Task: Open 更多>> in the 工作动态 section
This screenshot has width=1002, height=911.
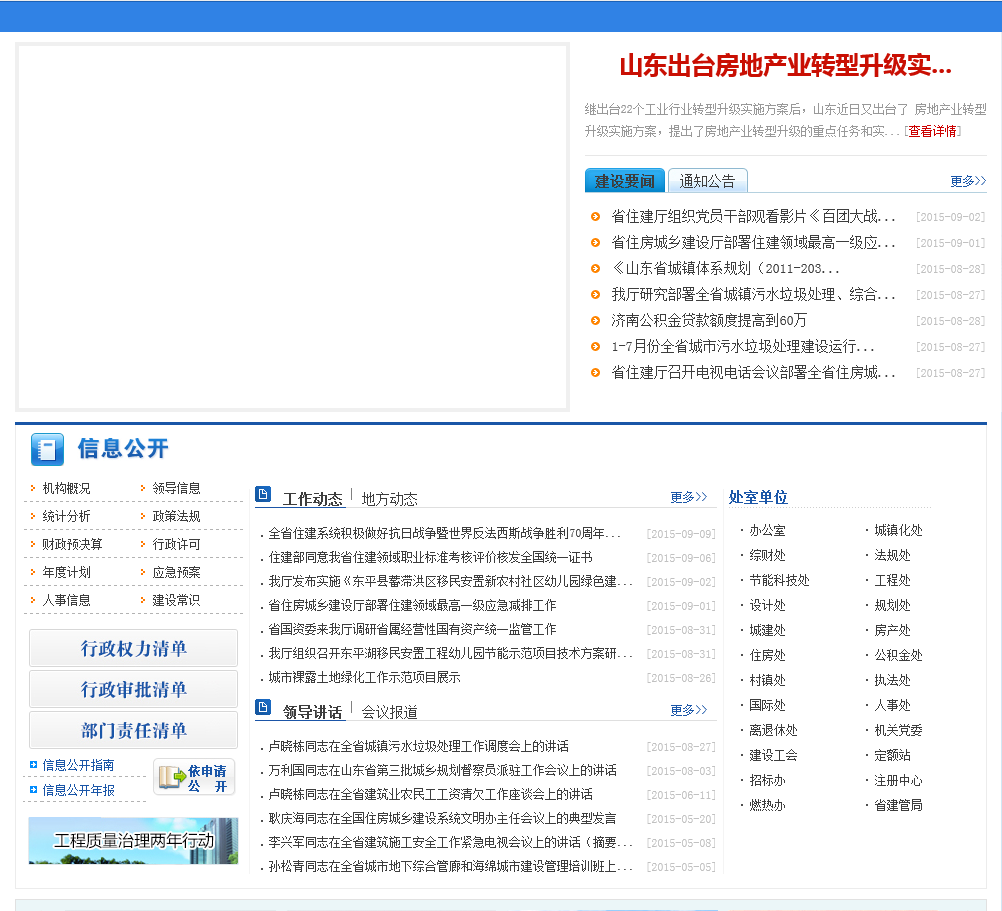Action: coord(689,497)
